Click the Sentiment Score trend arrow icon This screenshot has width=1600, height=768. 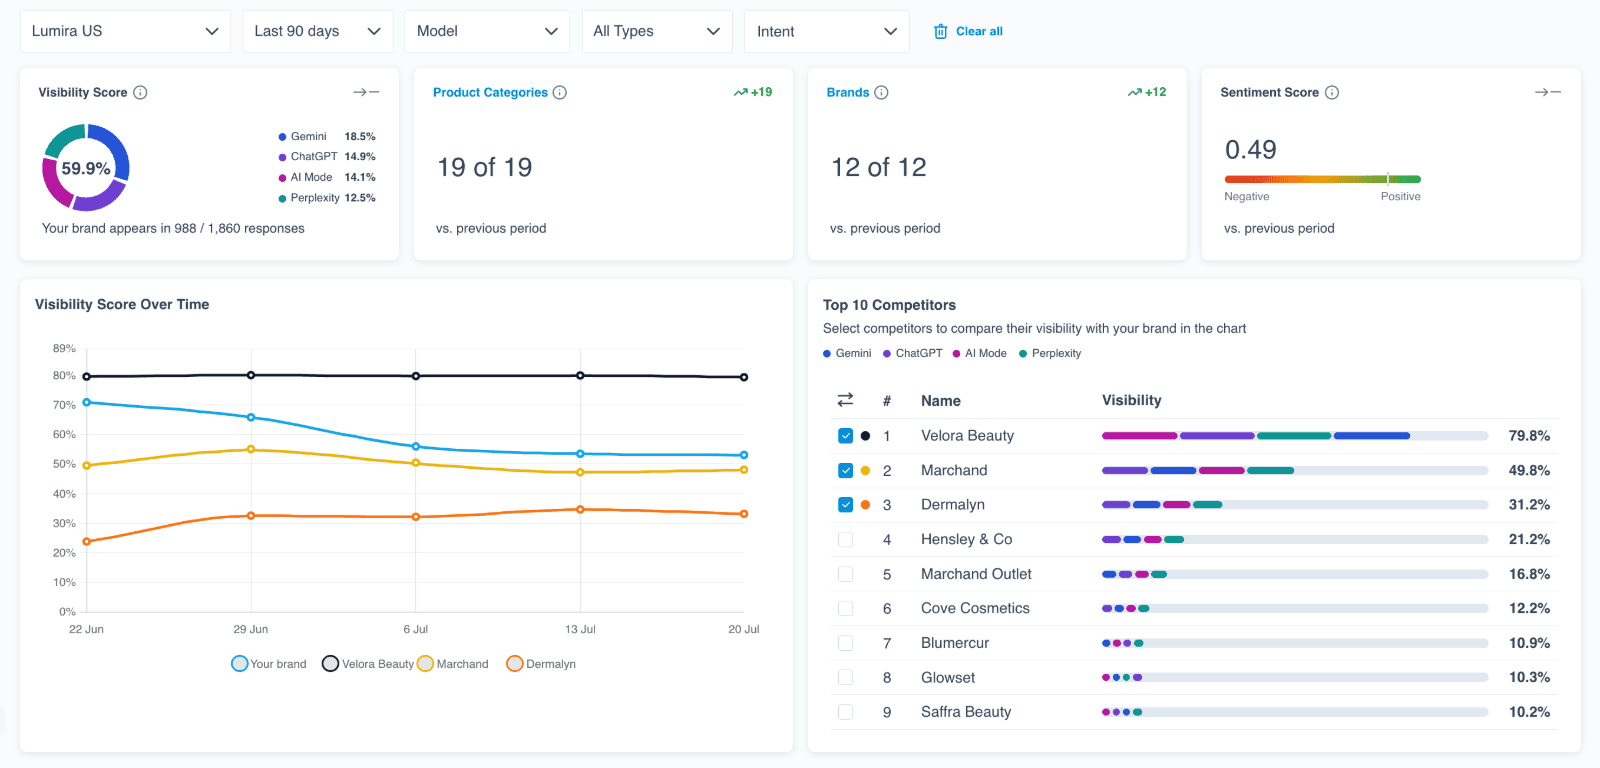pos(1548,92)
